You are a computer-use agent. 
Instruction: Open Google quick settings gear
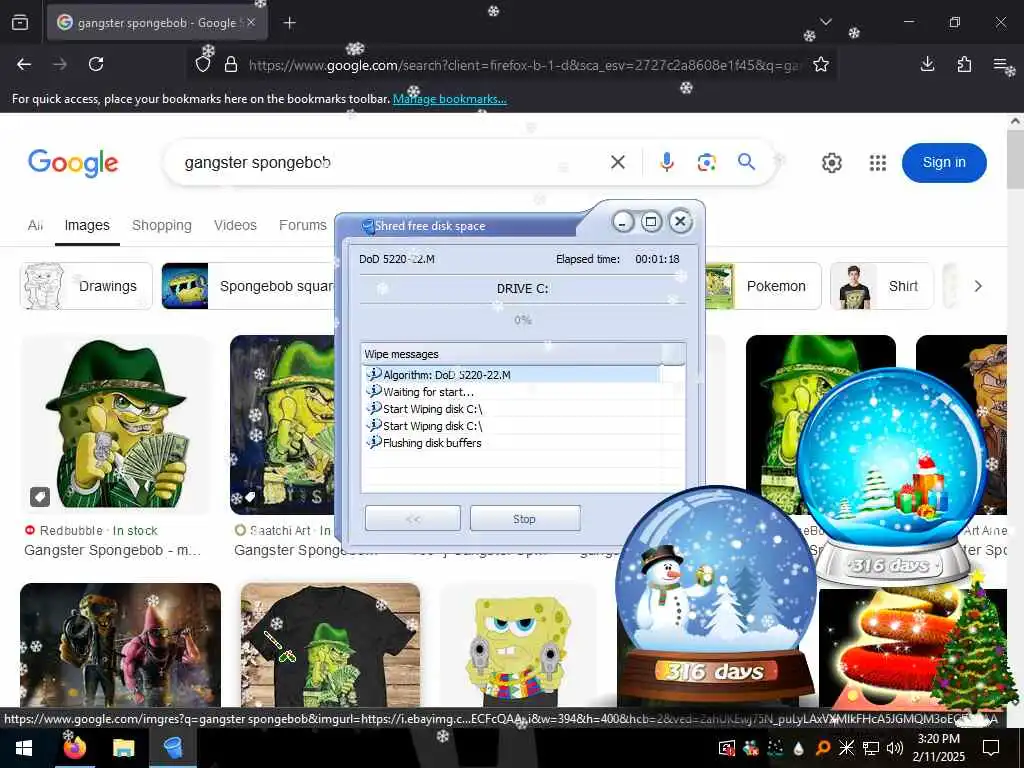[x=831, y=163]
